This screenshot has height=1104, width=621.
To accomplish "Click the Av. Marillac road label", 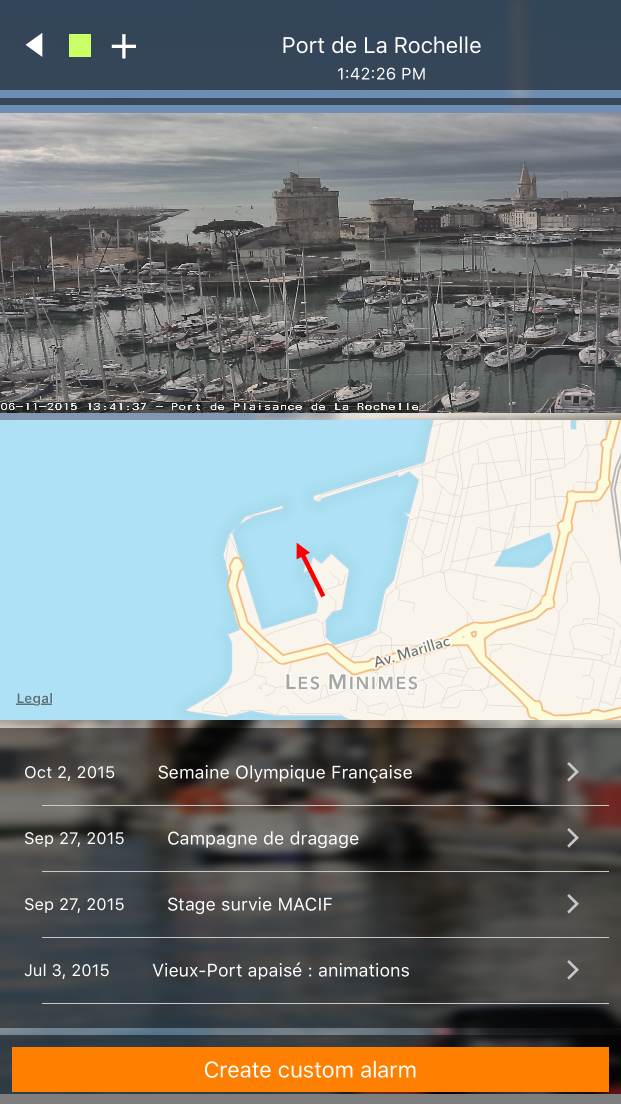I will (412, 652).
